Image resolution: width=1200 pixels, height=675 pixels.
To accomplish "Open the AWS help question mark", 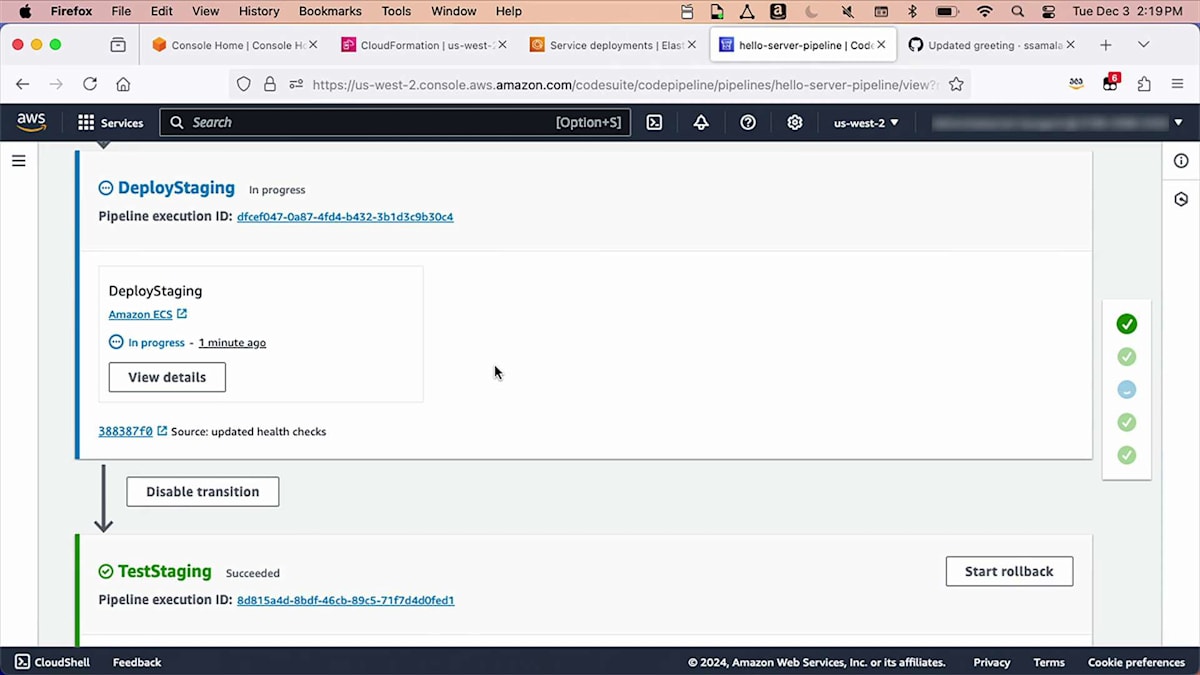I will coord(748,122).
